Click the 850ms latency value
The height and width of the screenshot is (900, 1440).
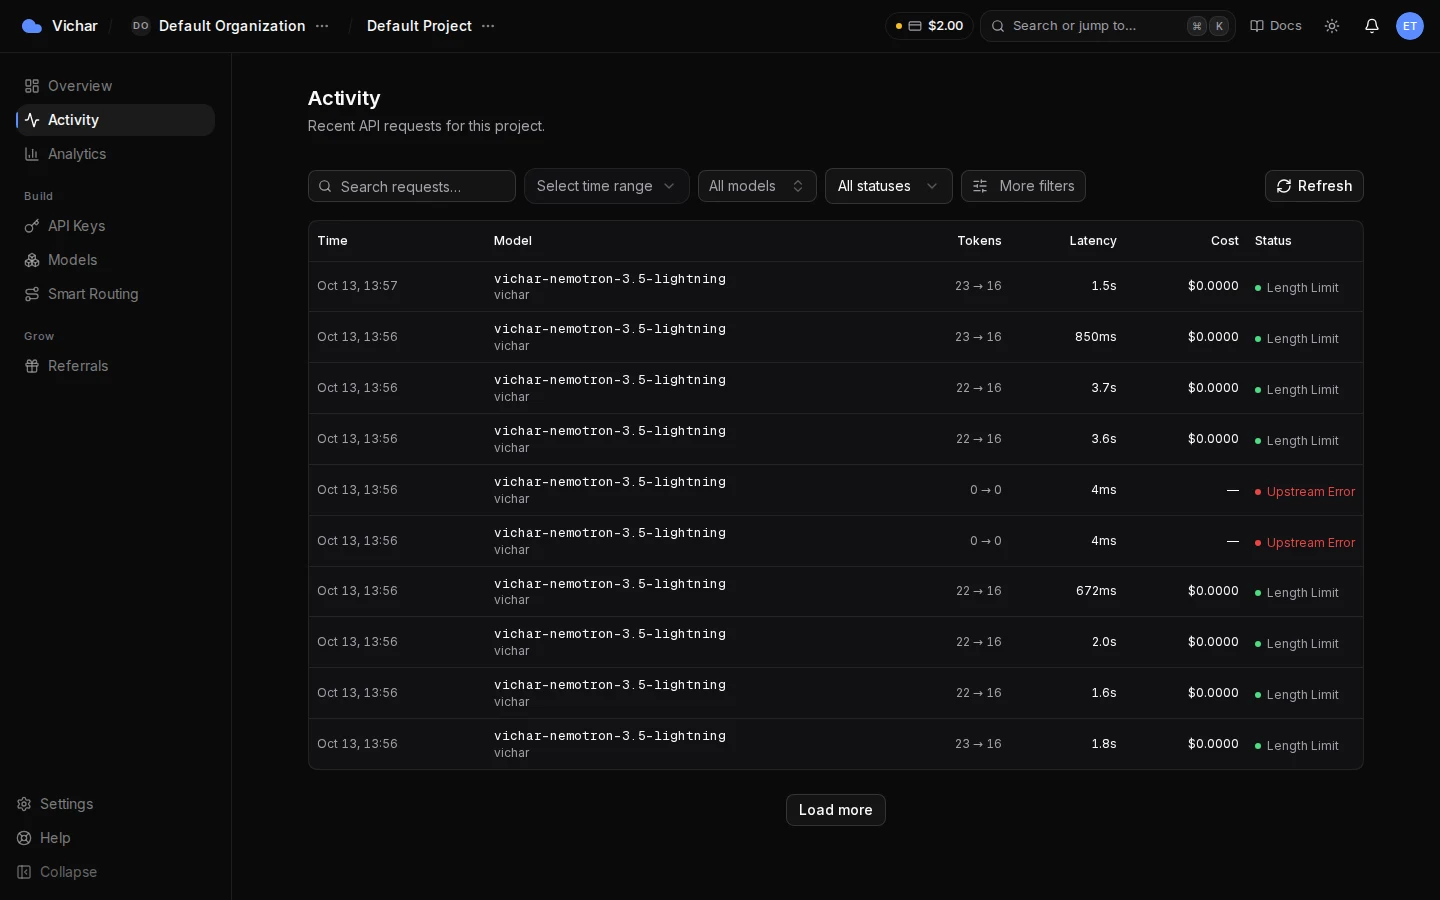1095,337
